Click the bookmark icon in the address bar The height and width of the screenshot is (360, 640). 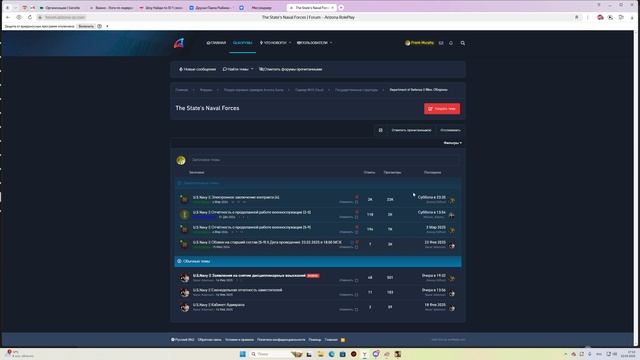tap(577, 17)
